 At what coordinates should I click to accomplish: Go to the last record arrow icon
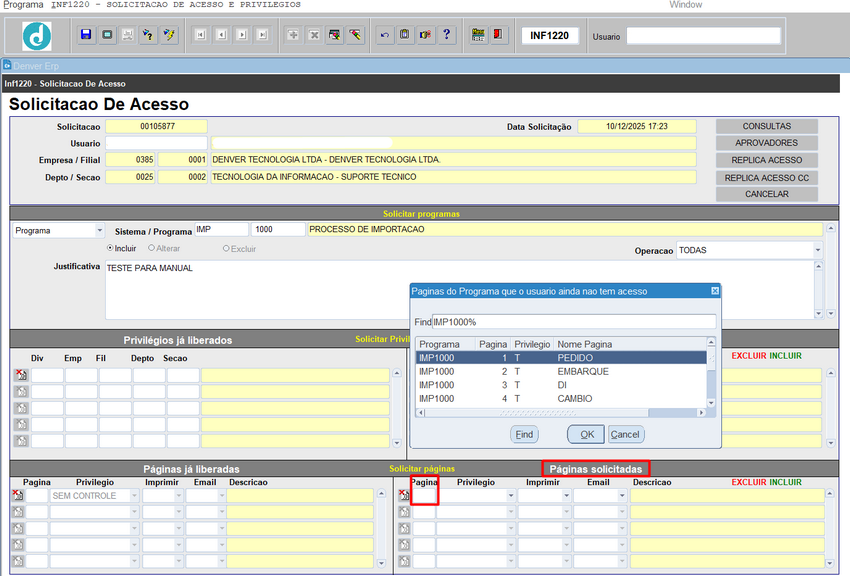[262, 35]
